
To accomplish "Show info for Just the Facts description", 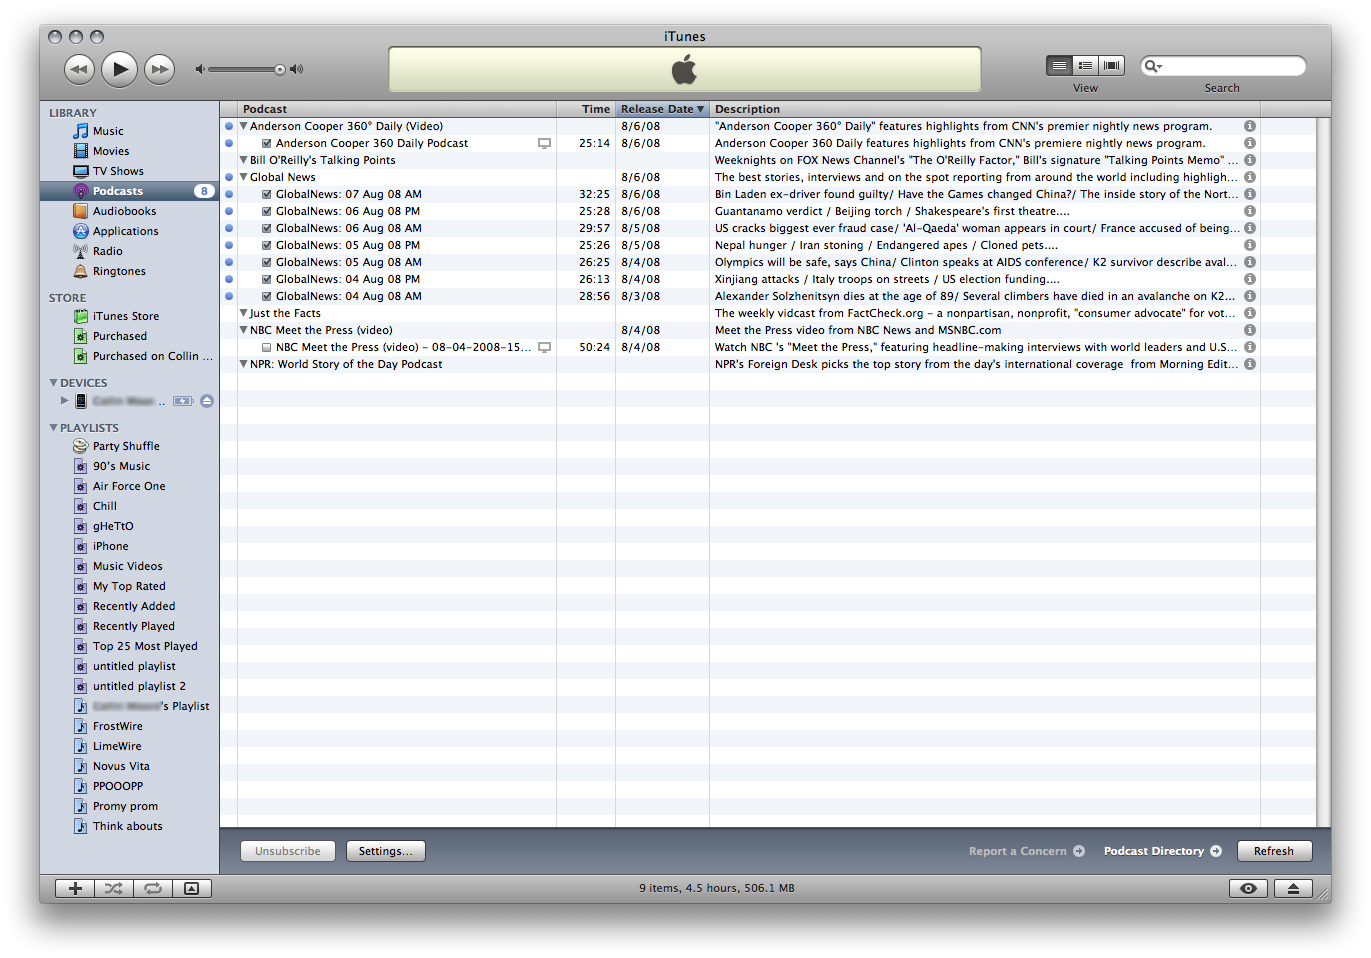I will tap(1250, 313).
